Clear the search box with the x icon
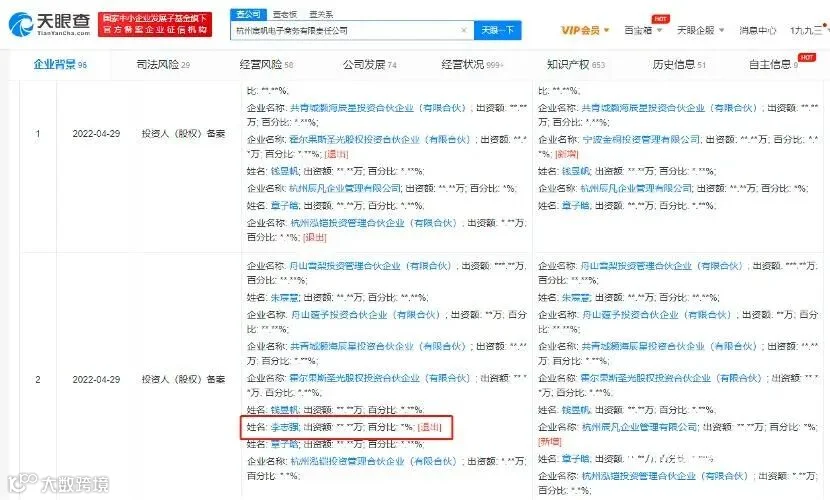Viewport: 830px width, 500px height. 464,31
